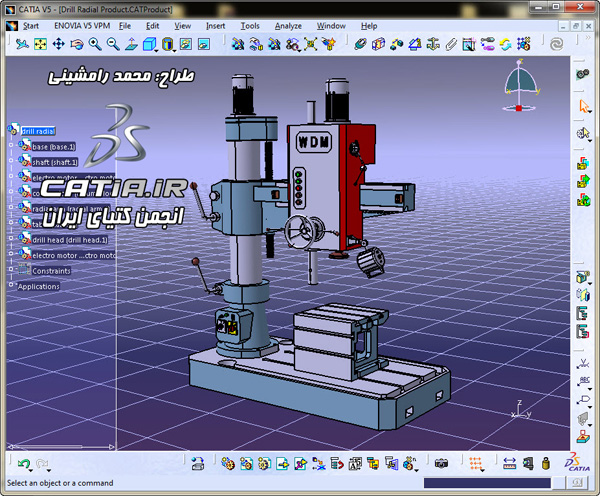Activate the Fly Mode airplane icon
Screen dimensions: 600x496
point(22,44)
